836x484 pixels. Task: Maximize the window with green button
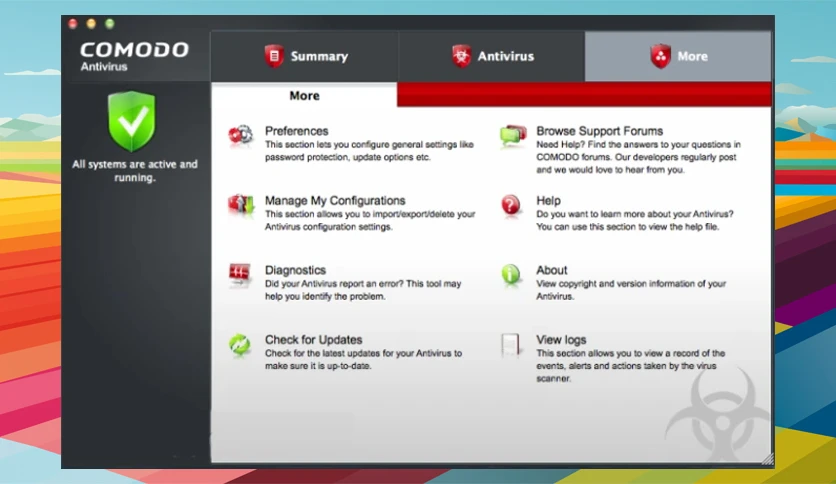tap(109, 23)
